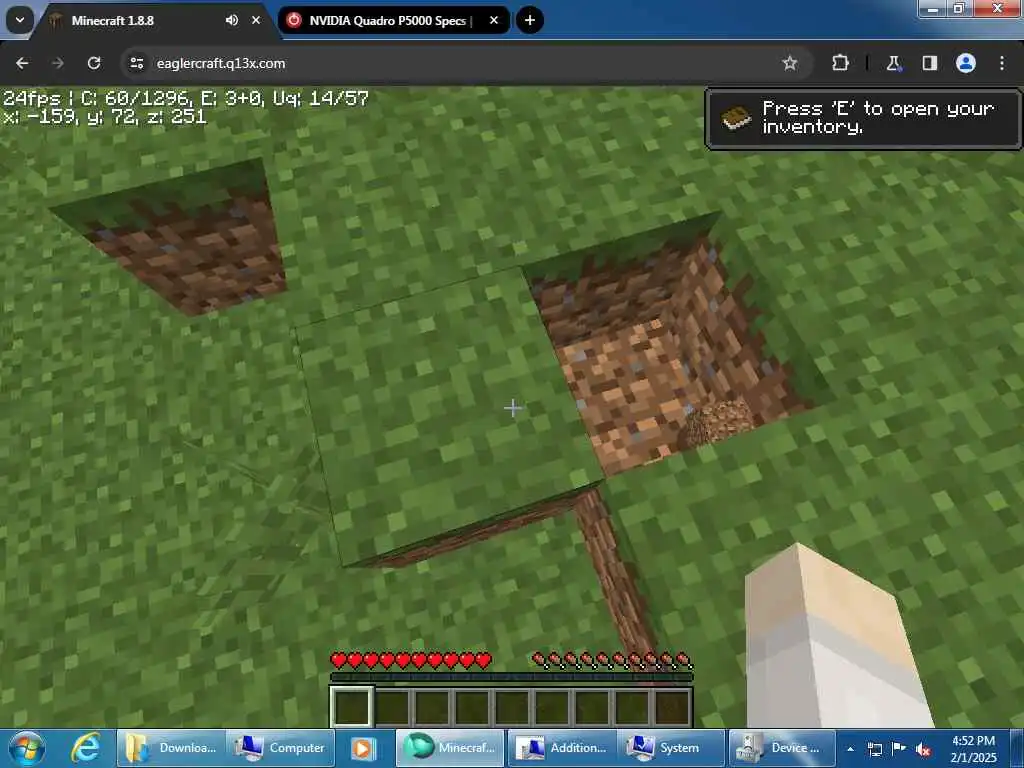This screenshot has width=1024, height=768.
Task: Open network status tray icon
Action: click(875, 749)
